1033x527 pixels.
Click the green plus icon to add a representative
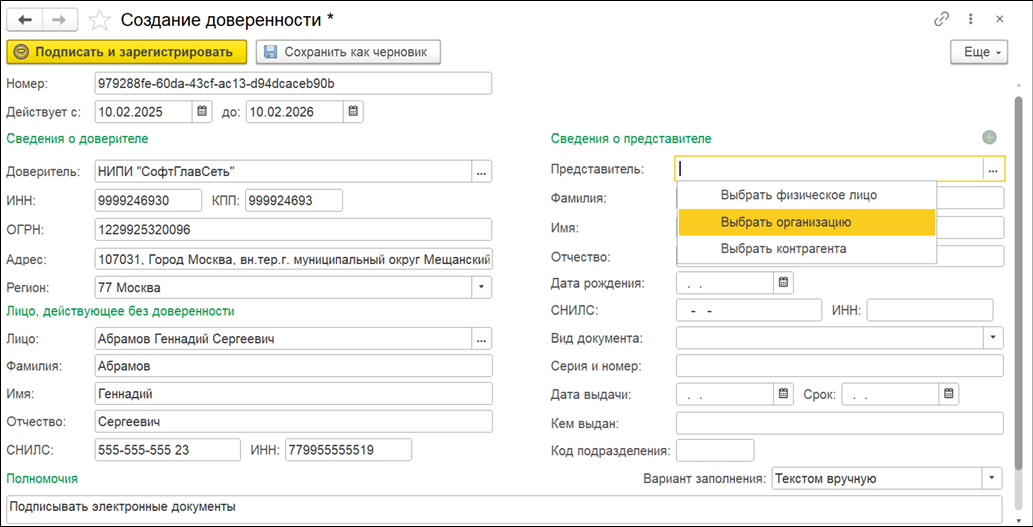tap(989, 138)
